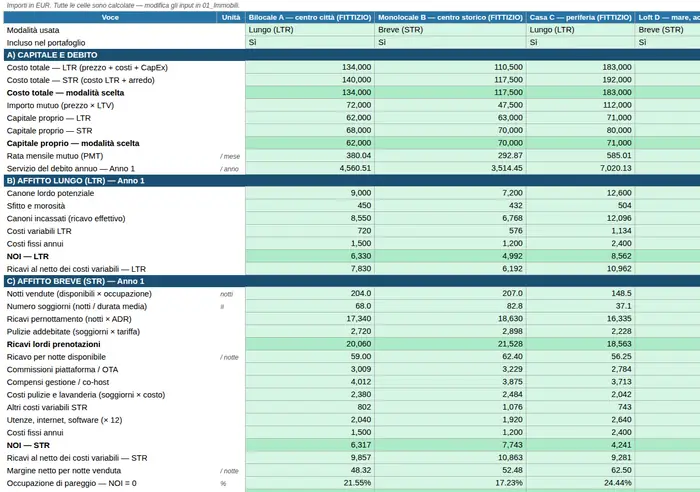The height and width of the screenshot is (492, 700).
Task: Click the 'Voce' column header
Action: (x=110, y=17)
